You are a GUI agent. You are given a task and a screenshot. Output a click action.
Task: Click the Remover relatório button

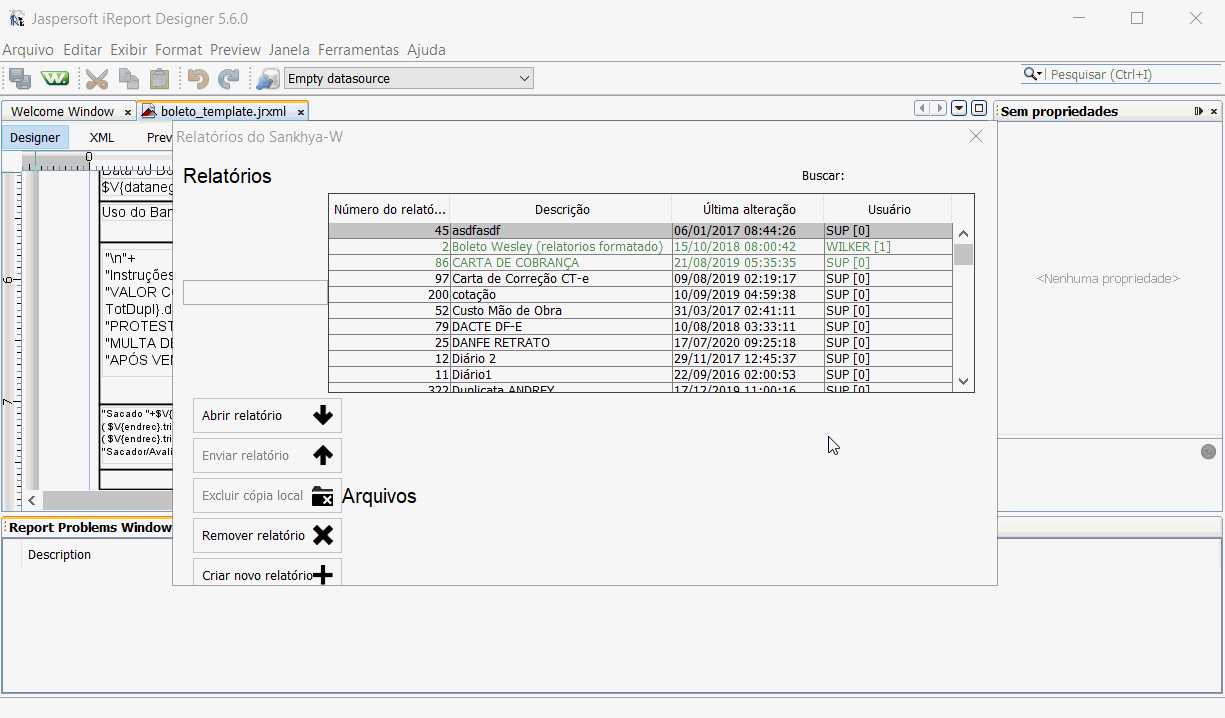pyautogui.click(x=267, y=536)
